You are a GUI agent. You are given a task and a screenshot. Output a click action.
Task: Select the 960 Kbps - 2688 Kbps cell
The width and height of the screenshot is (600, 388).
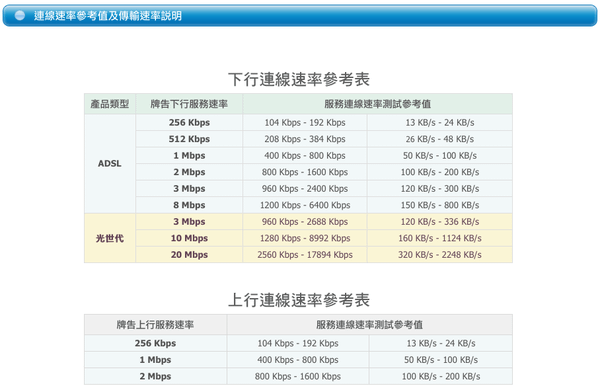pos(305,222)
